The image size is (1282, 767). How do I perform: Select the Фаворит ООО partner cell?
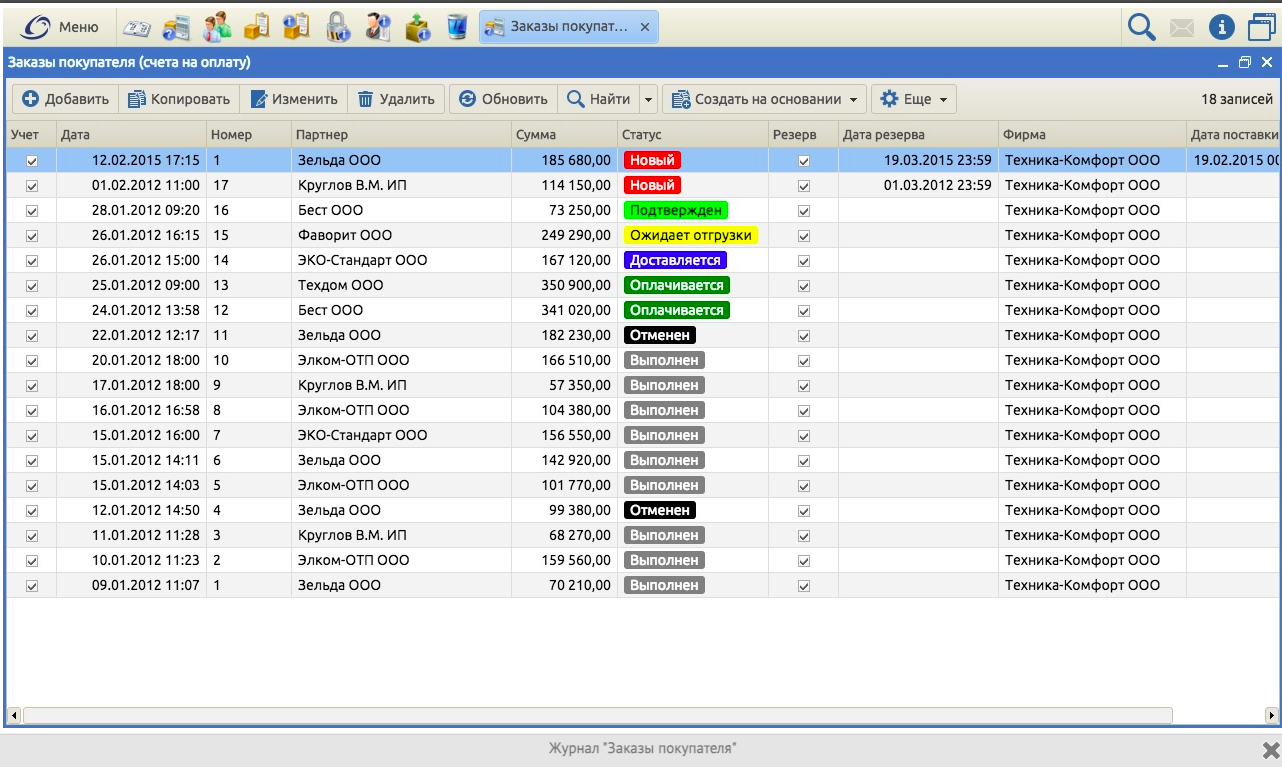click(x=401, y=235)
